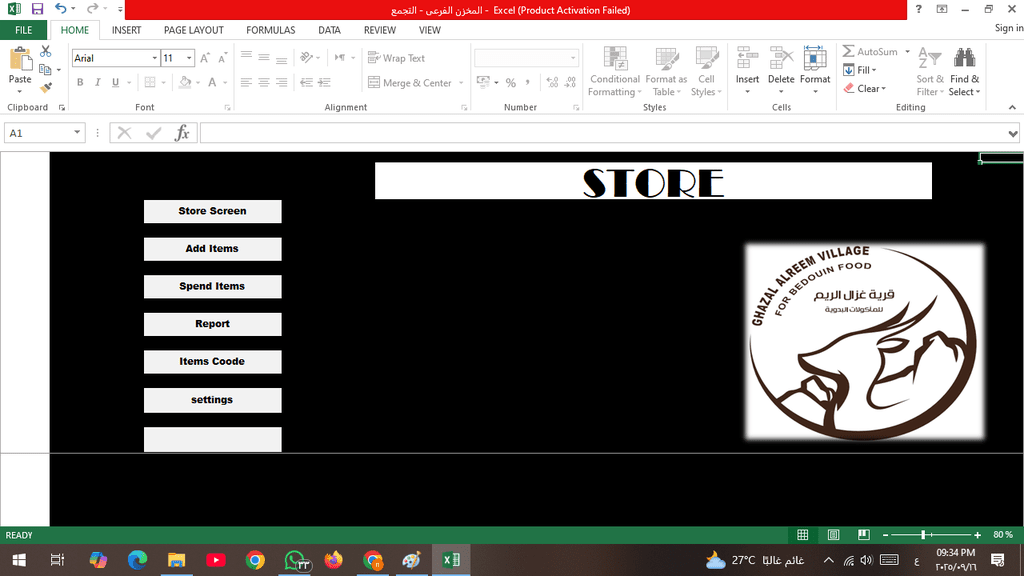Toggle Wrap Text
The image size is (1024, 576).
396,58
